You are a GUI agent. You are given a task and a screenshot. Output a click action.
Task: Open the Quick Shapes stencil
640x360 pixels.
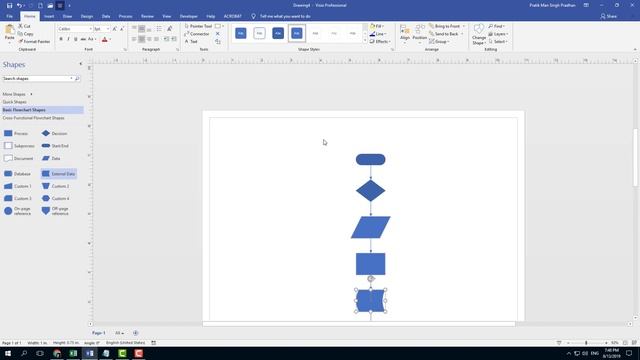pos(14,102)
